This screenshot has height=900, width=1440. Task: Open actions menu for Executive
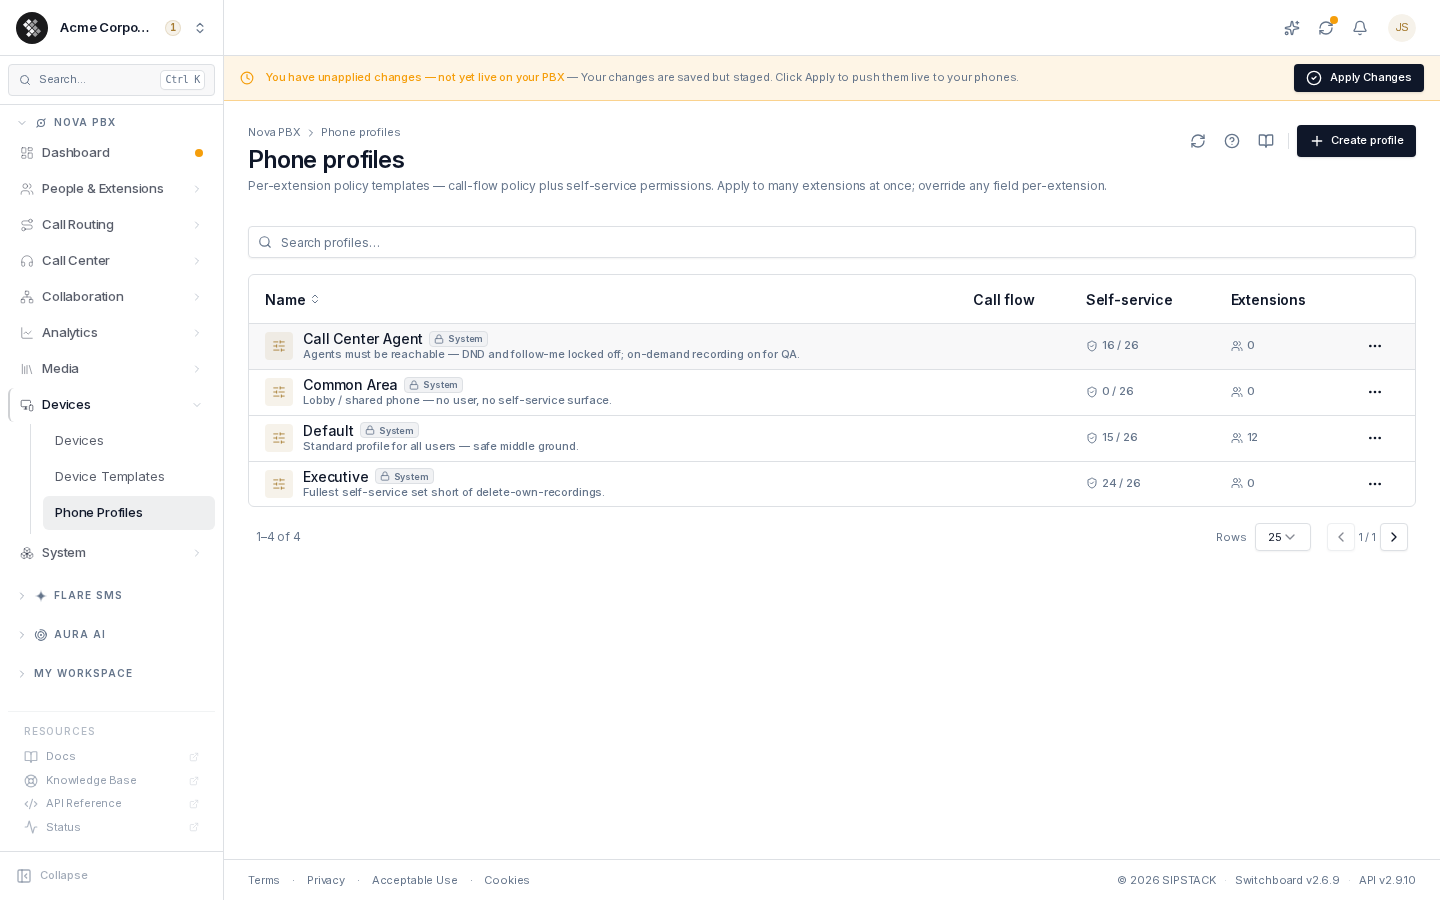tap(1375, 484)
